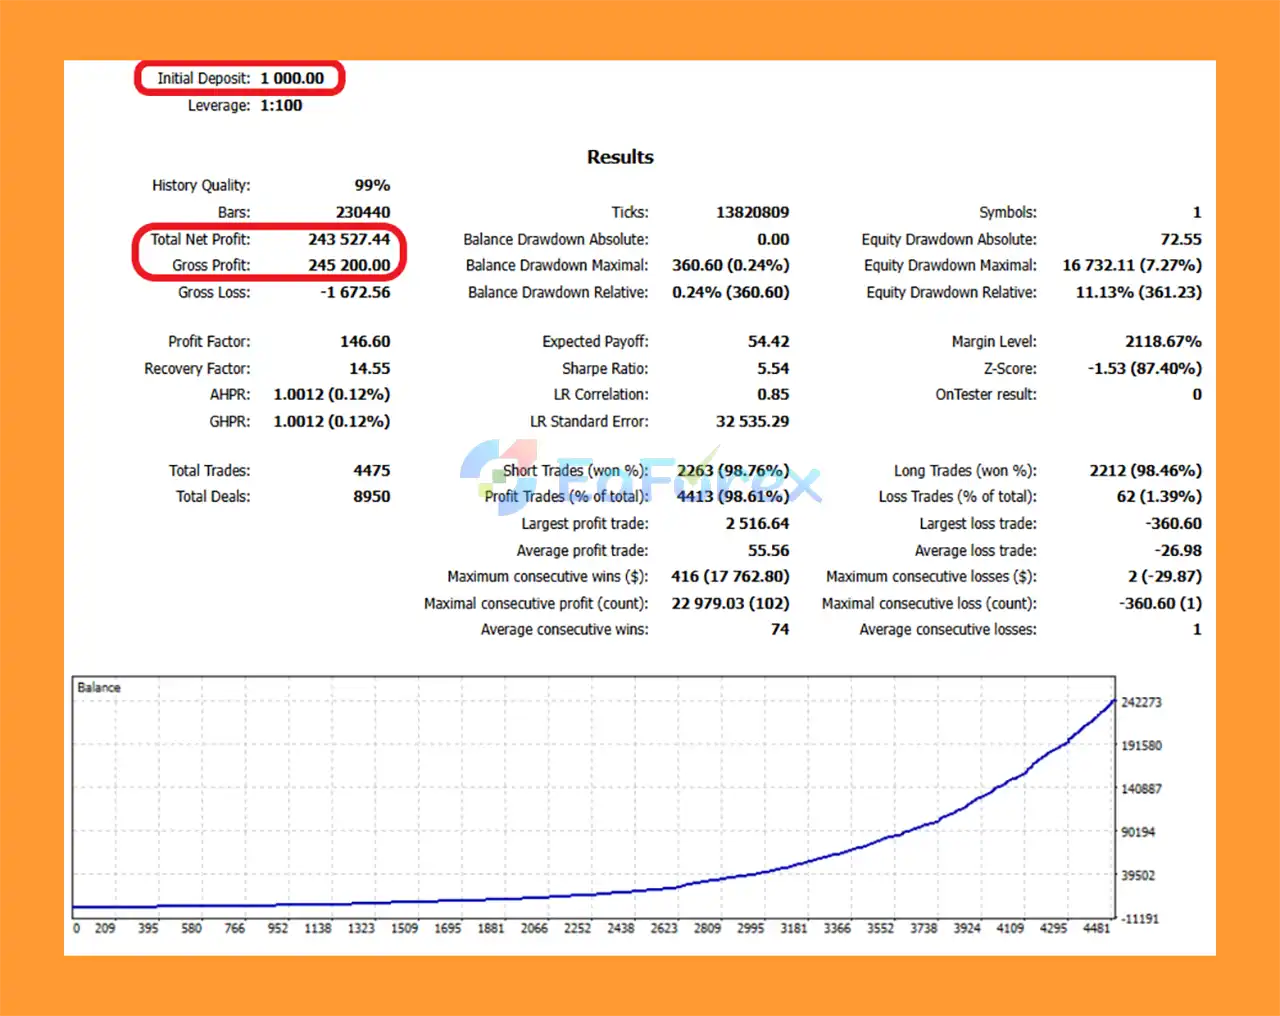Image resolution: width=1280 pixels, height=1016 pixels.
Task: Click the FoForex watermark logo icon
Action: (x=497, y=476)
